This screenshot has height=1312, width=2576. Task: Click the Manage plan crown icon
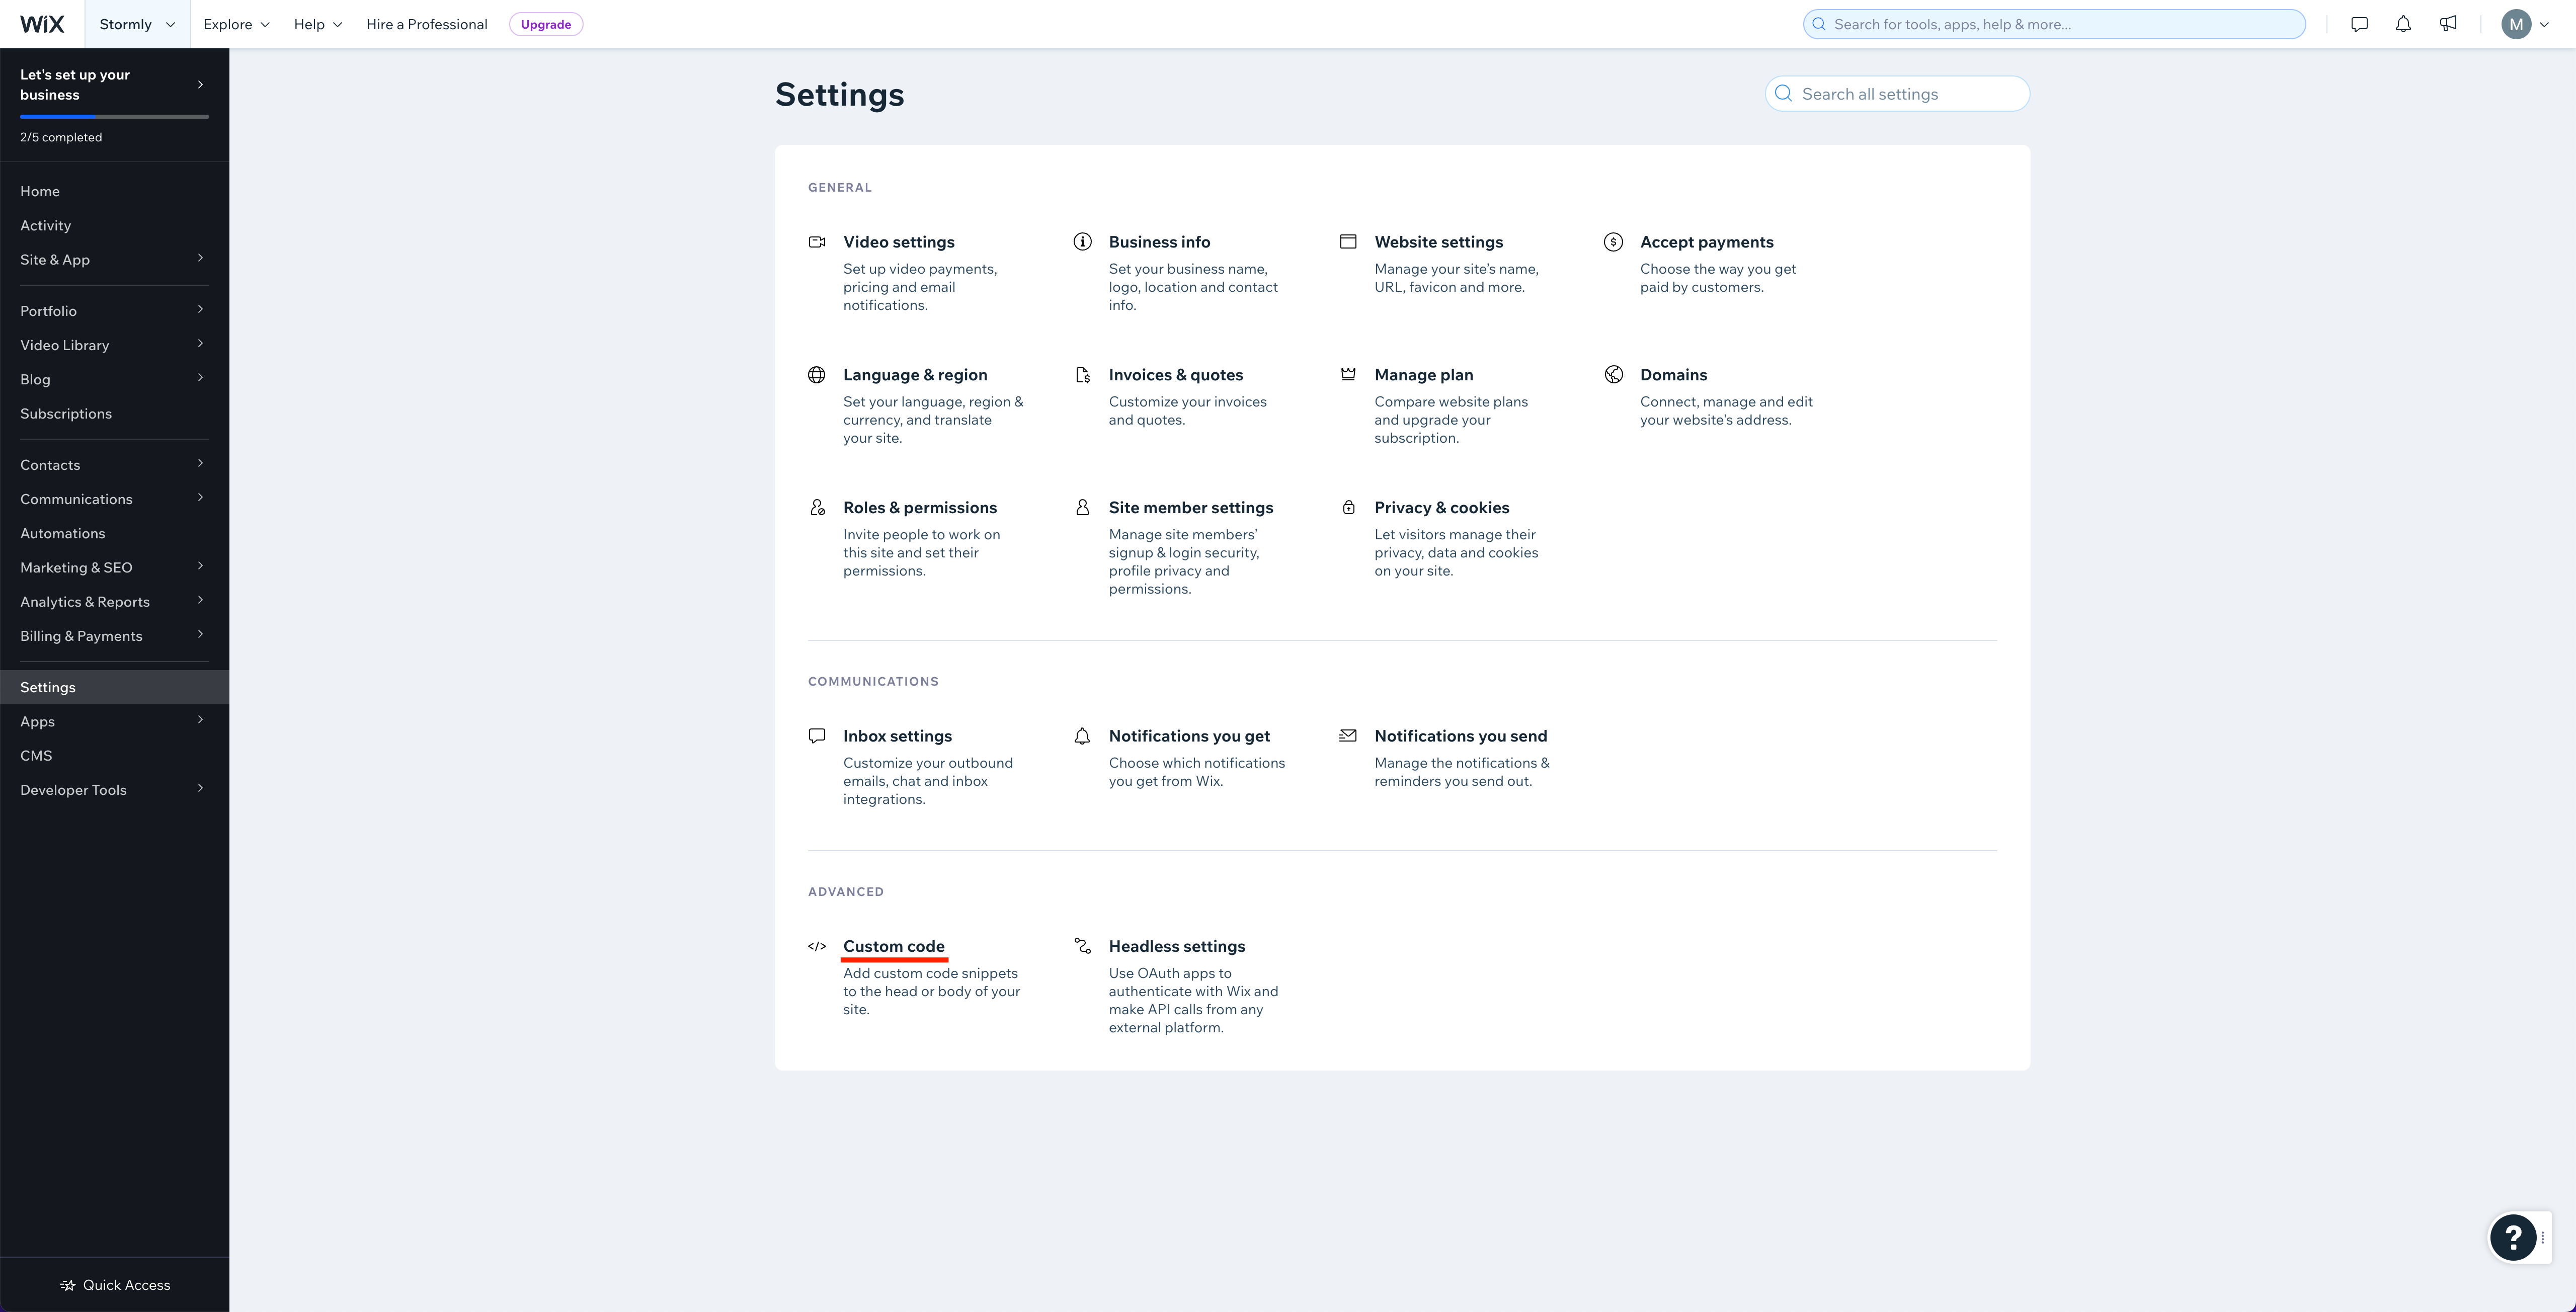[1348, 374]
